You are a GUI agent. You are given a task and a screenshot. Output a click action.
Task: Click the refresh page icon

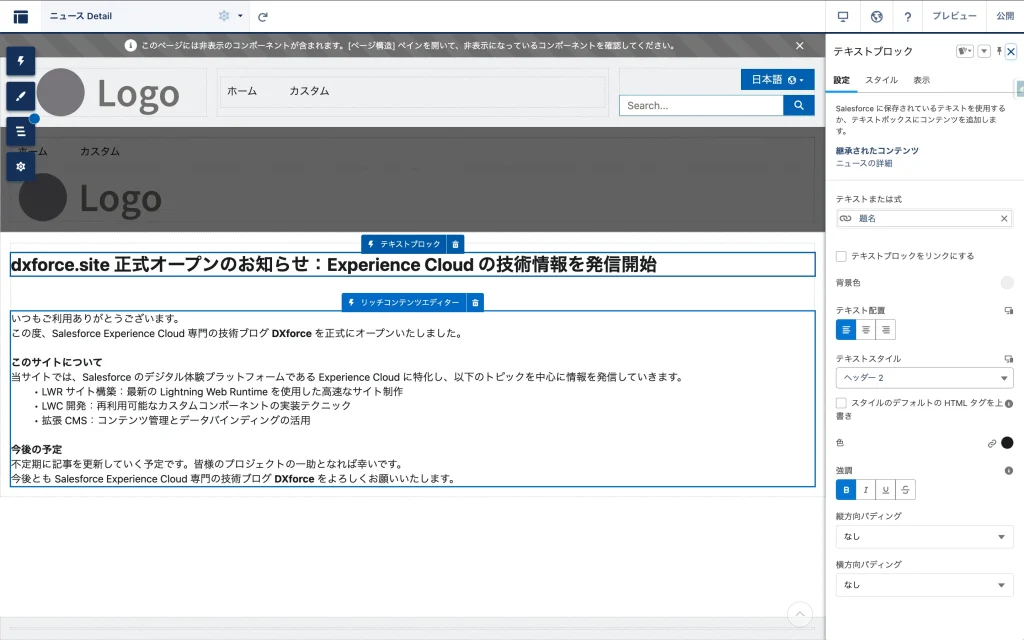[263, 16]
